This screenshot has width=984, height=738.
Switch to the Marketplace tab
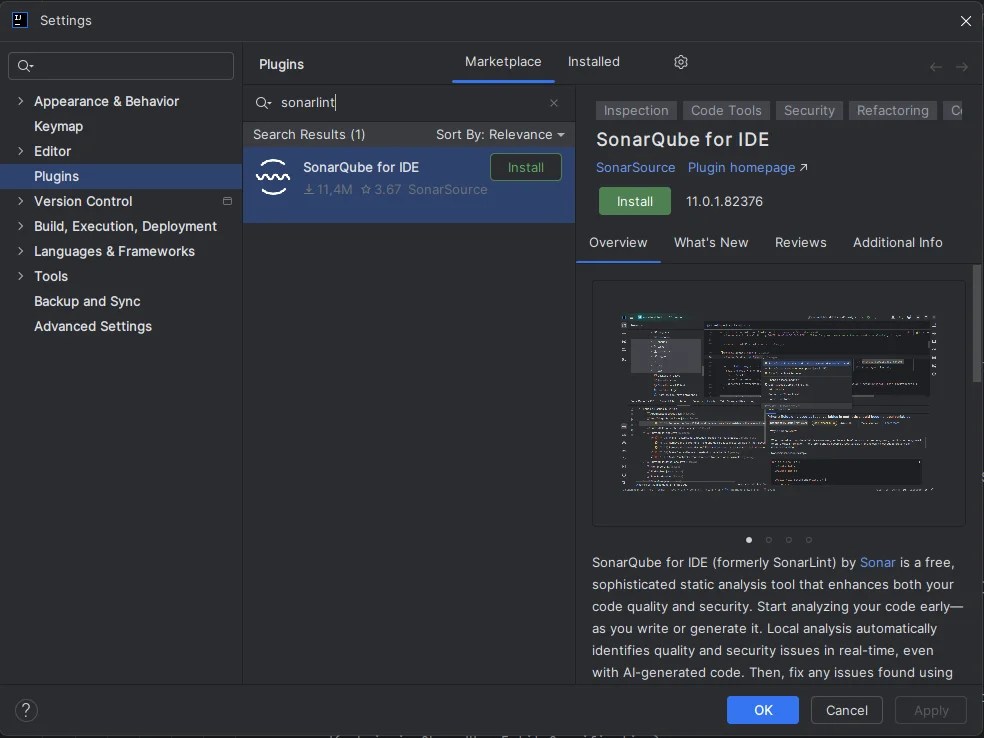(x=503, y=62)
